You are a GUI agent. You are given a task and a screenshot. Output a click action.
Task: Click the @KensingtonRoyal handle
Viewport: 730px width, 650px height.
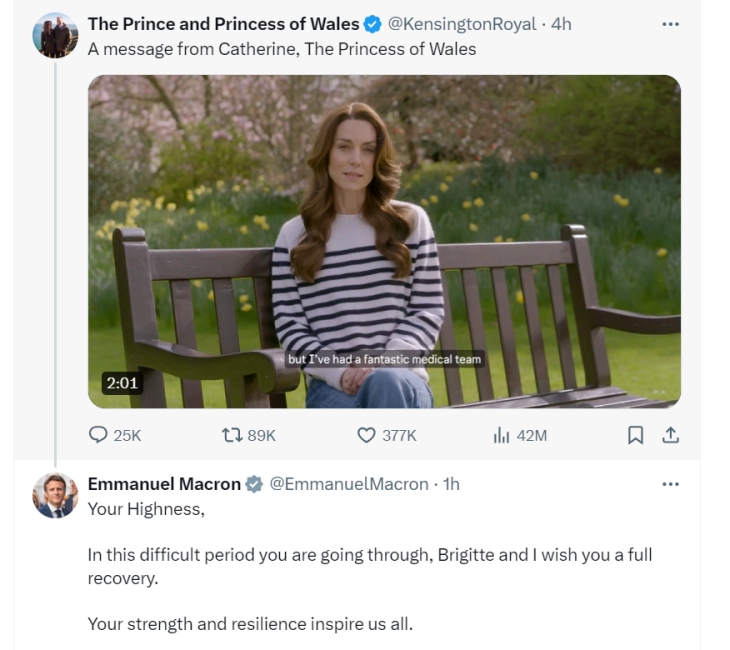pos(461,24)
